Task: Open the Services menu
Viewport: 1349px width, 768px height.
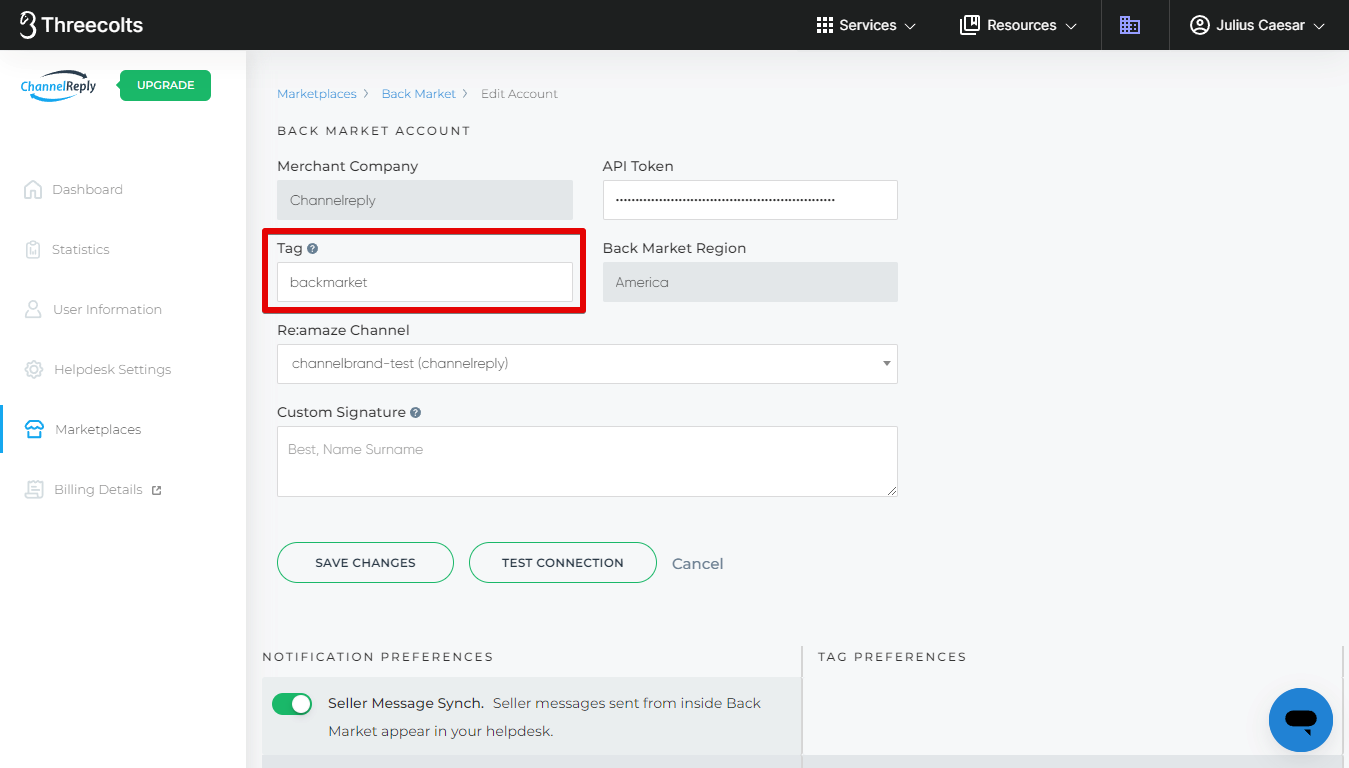Action: 866,25
